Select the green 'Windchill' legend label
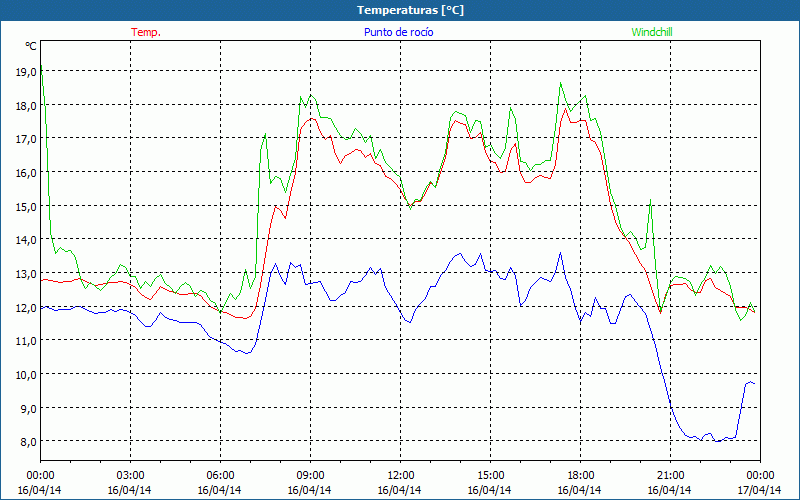The image size is (800, 500). click(x=652, y=32)
